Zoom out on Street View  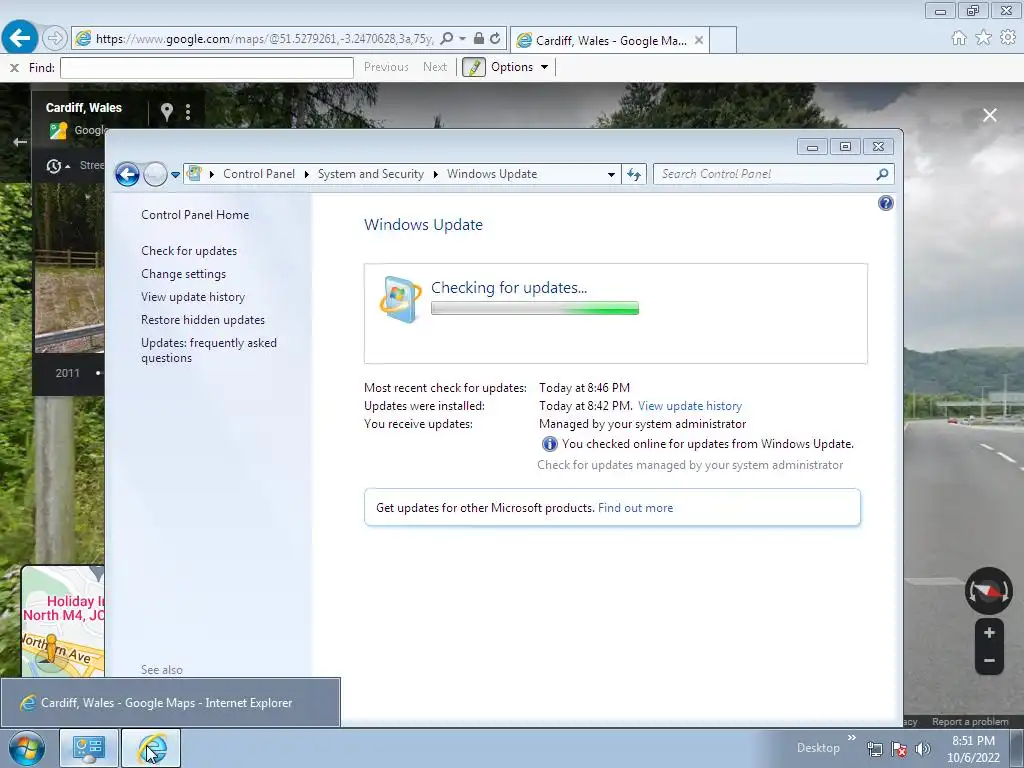[x=989, y=660]
